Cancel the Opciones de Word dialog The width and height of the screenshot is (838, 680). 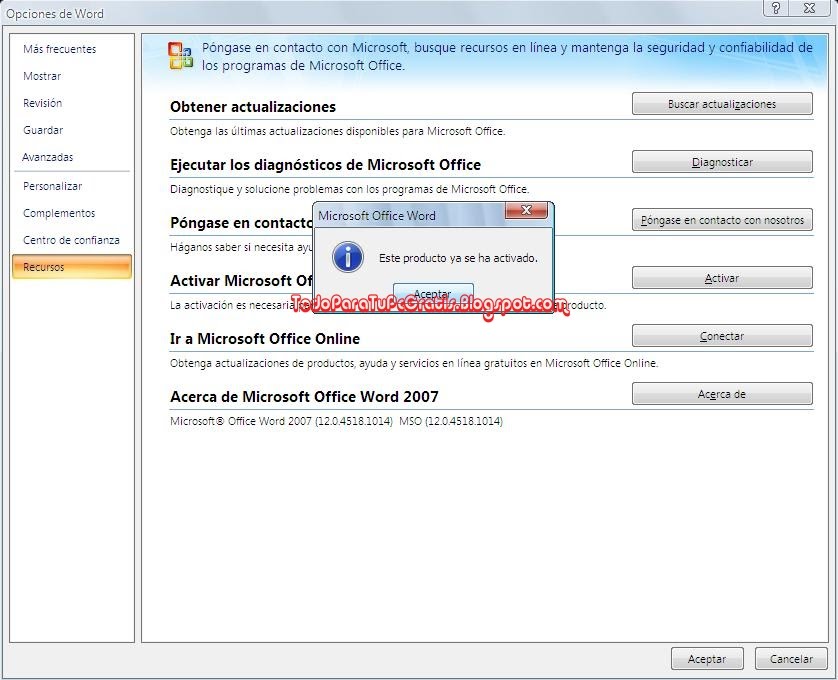pyautogui.click(x=791, y=659)
